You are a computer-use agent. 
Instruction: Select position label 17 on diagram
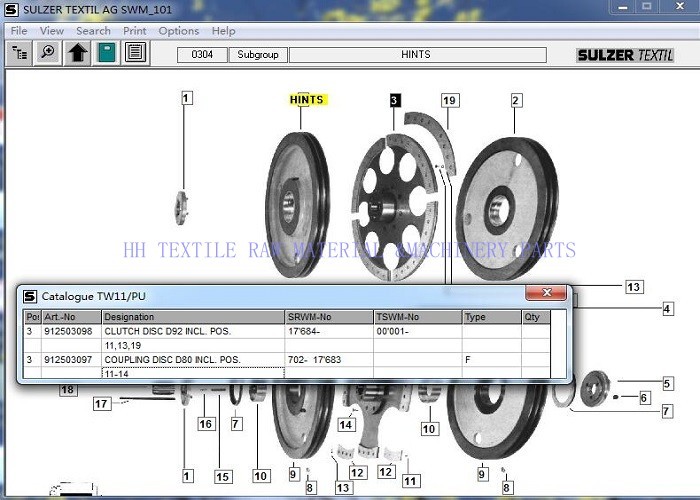tap(101, 404)
